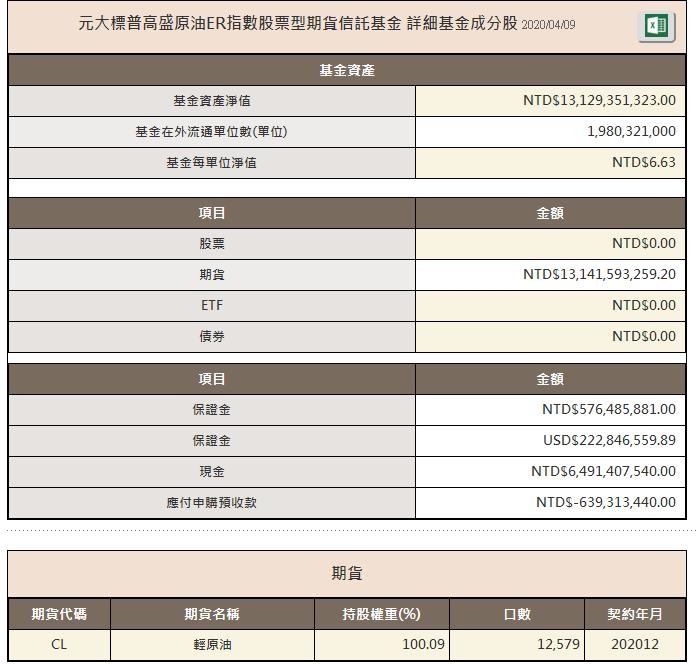The width and height of the screenshot is (697, 664).
Task: Click the 基金每單位淨值 label
Action: [x=212, y=163]
